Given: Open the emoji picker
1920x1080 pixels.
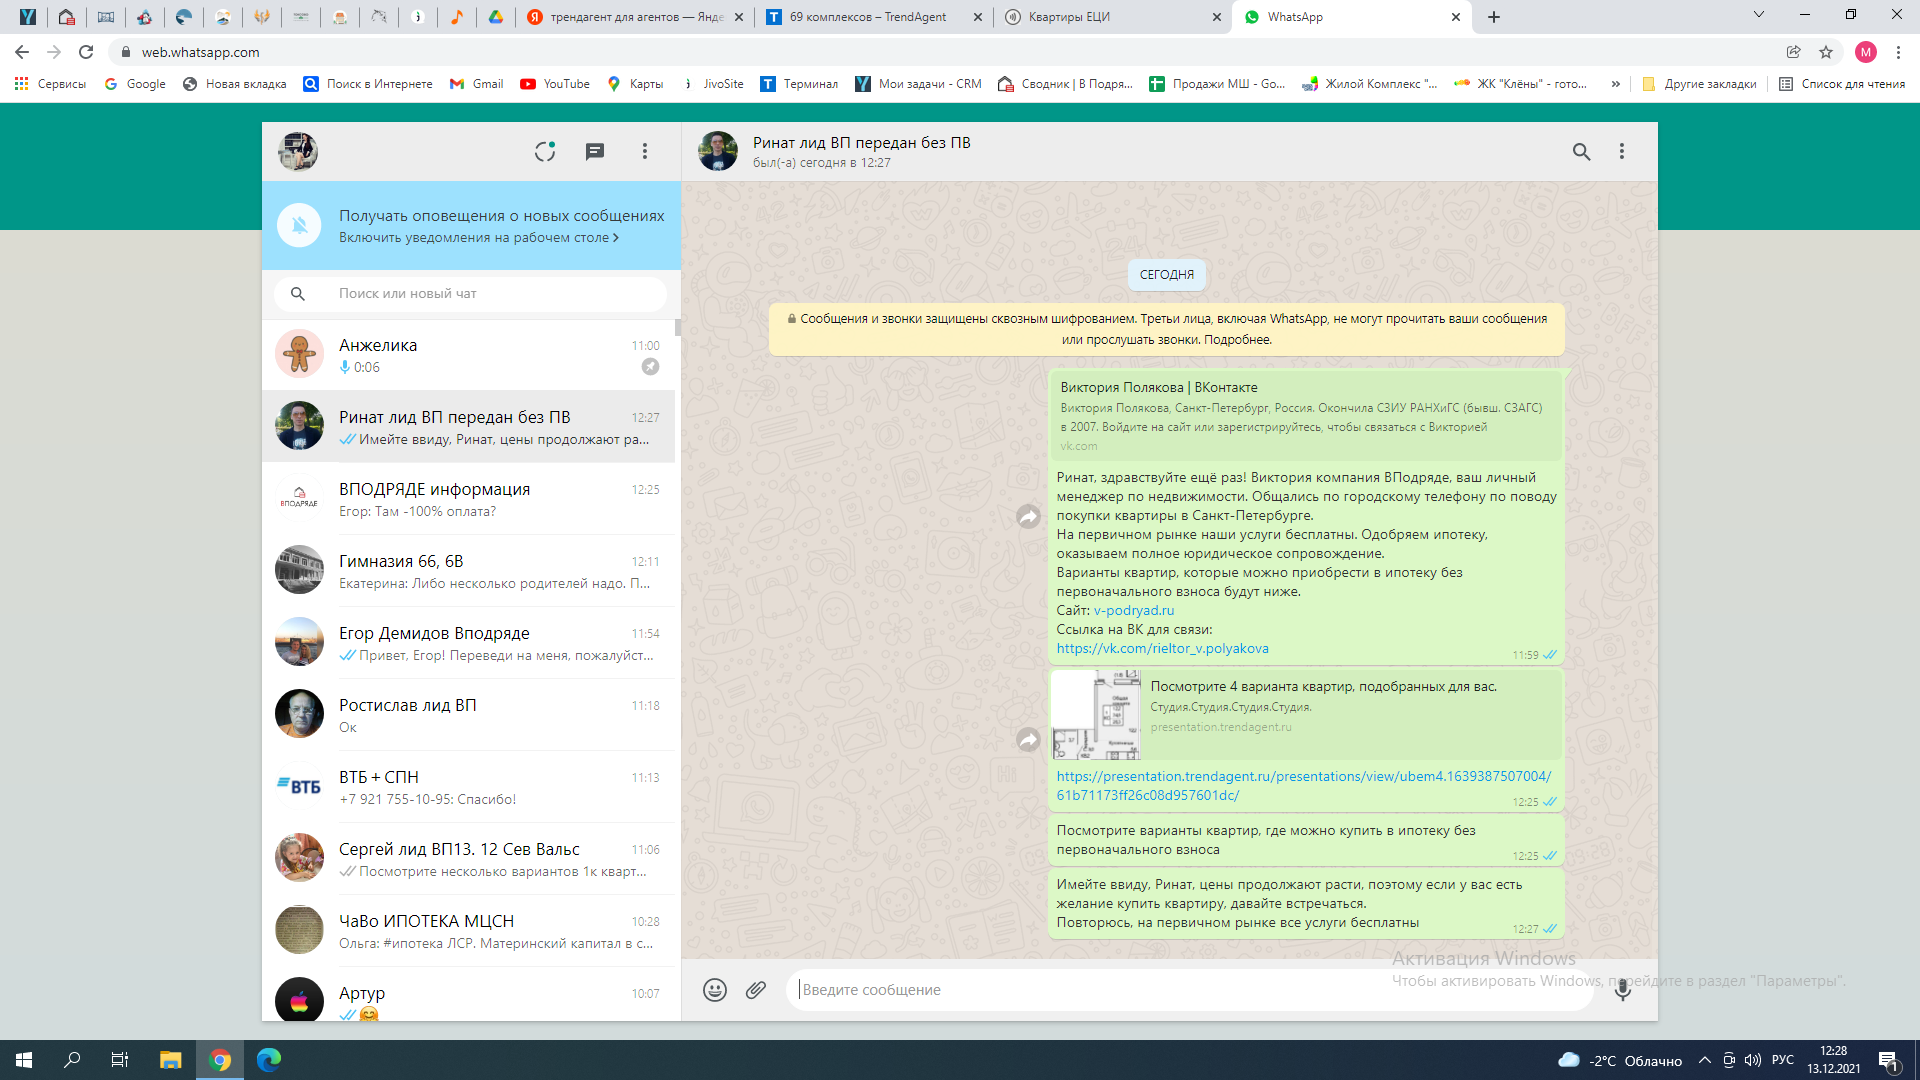Looking at the screenshot, I should click(714, 990).
